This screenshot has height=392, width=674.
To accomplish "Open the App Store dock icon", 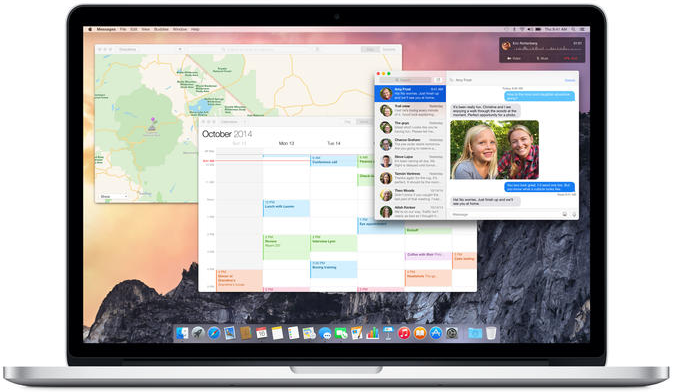I will (x=435, y=333).
